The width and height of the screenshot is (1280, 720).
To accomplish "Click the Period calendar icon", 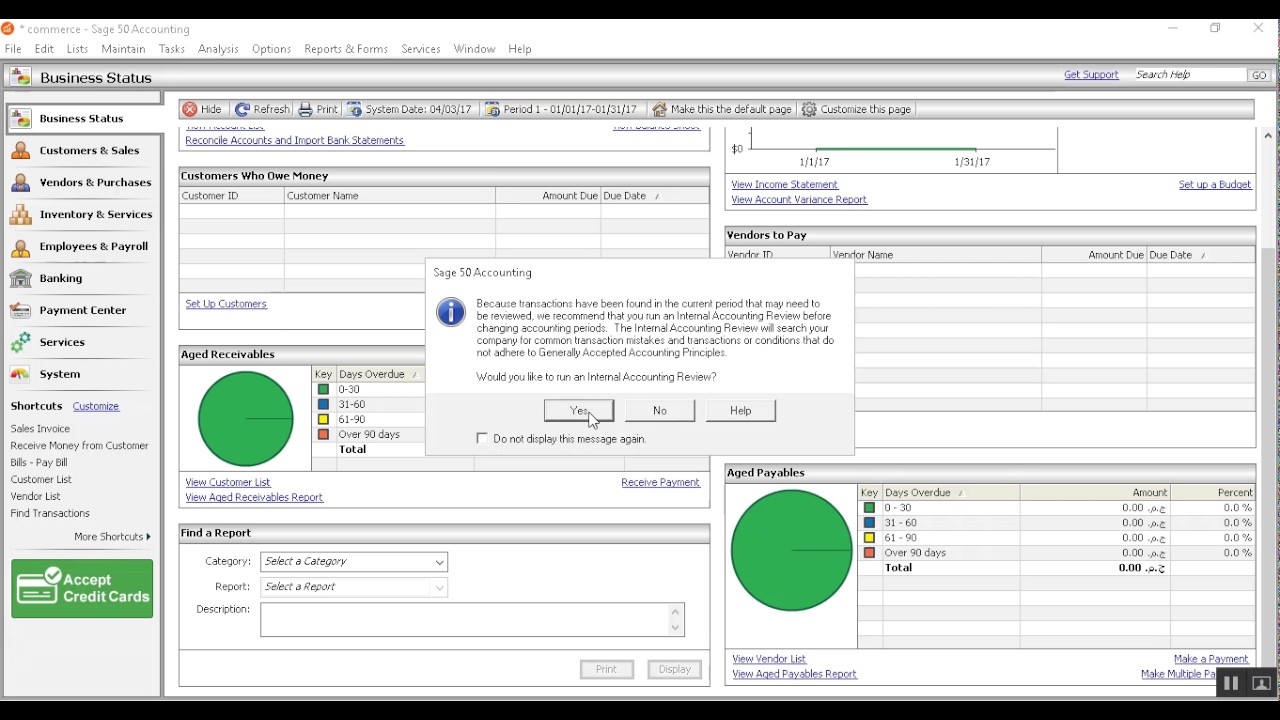I will point(493,109).
